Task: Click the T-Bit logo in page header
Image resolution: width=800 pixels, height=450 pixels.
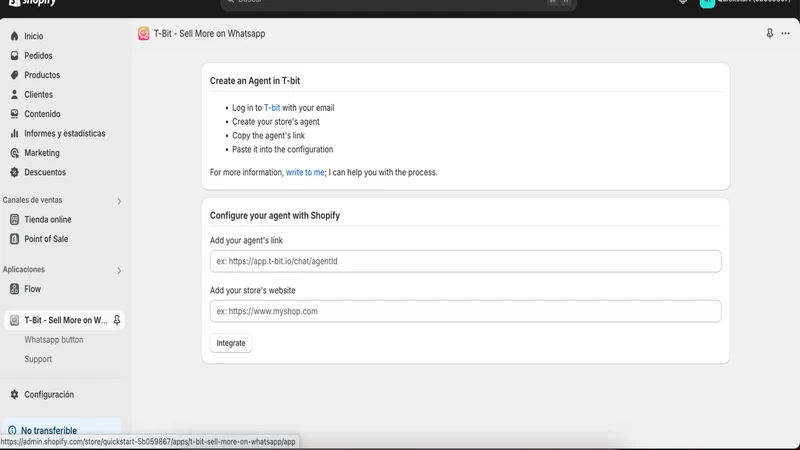Action: tap(143, 34)
